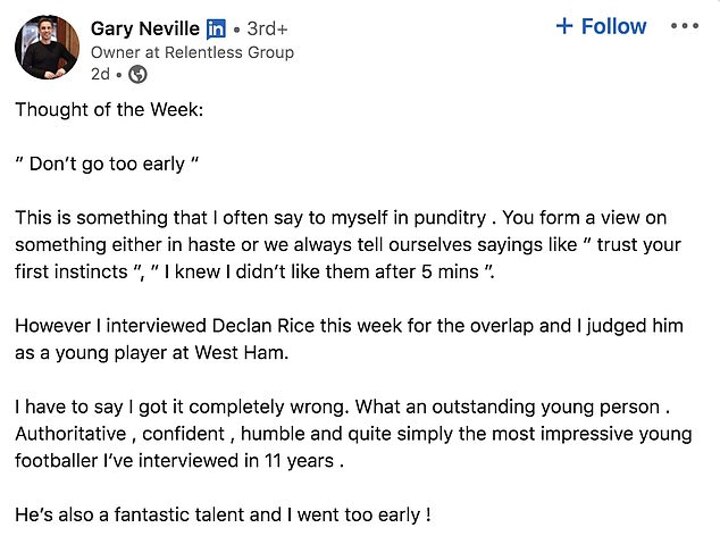Viewport: 720px width, 536px height.
Task: Click the globe public visibility icon
Action: [x=138, y=74]
